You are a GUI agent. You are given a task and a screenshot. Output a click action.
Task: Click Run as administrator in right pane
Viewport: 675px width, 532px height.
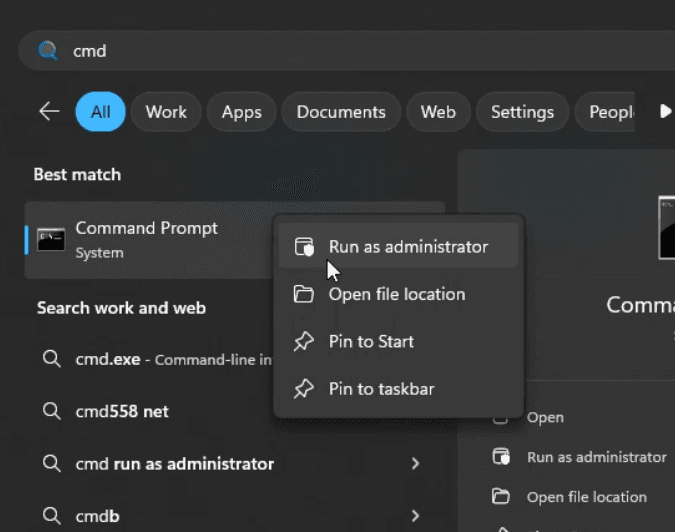(x=596, y=457)
